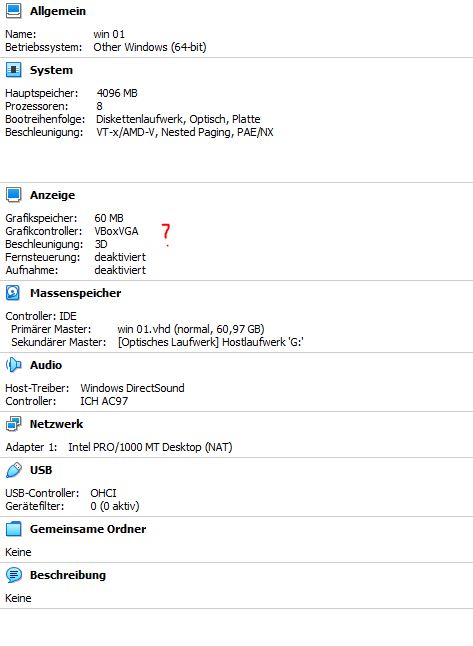
Task: Click the Audio speaker icon
Action: pos(13,365)
